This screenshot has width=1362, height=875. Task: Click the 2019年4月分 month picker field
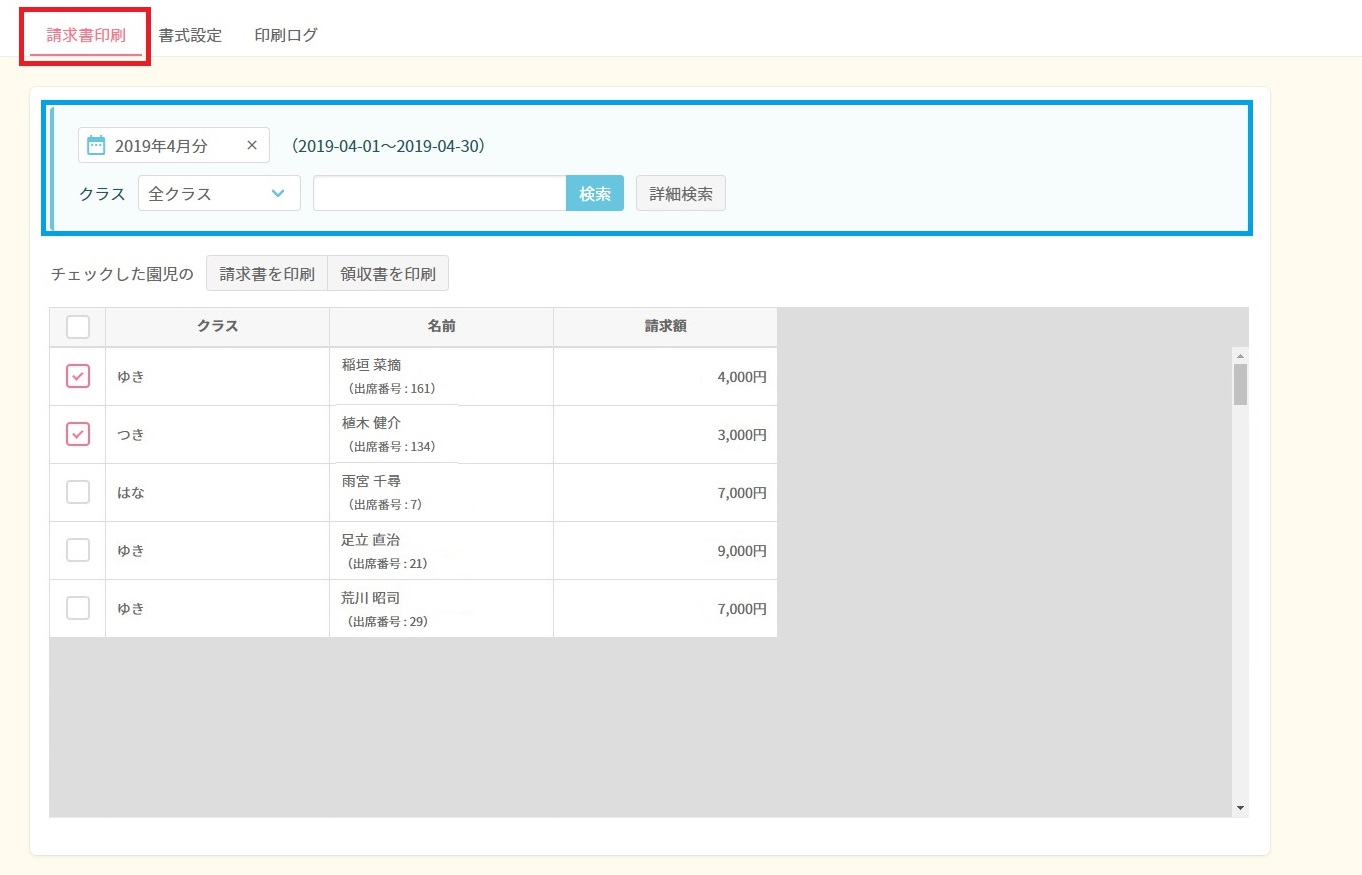click(174, 145)
